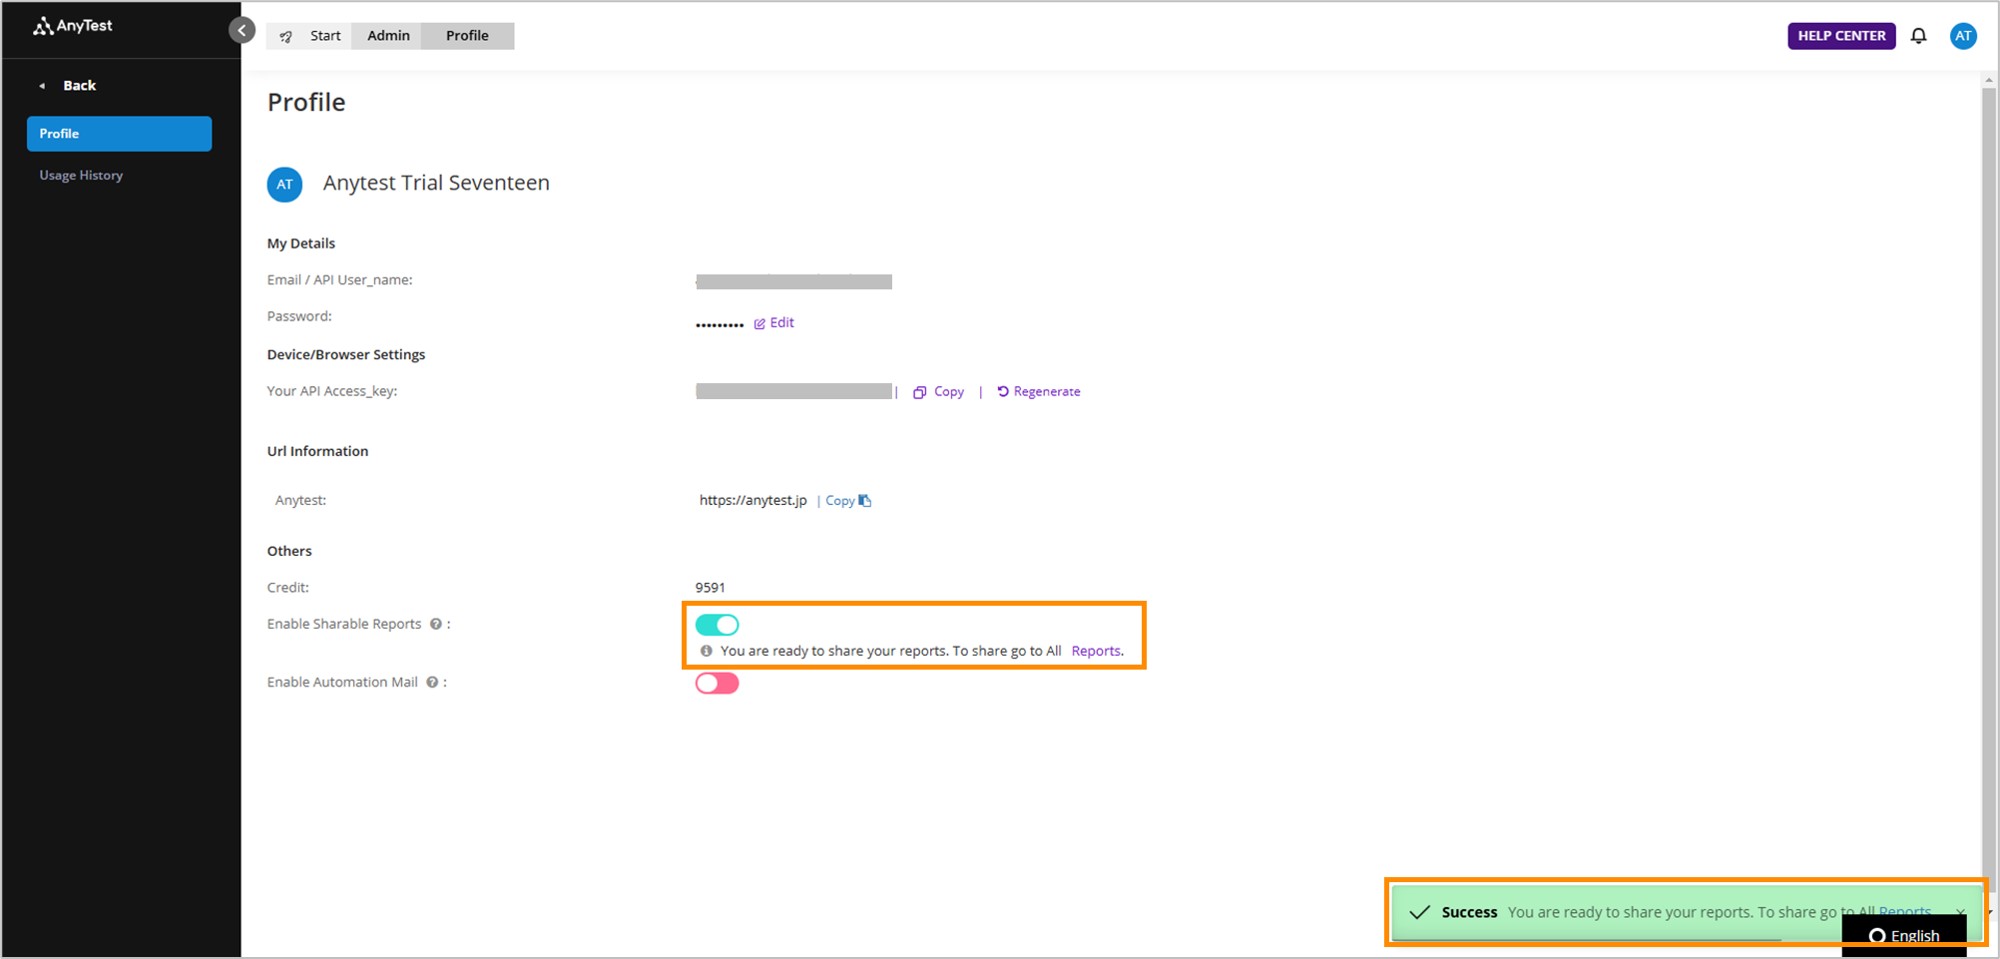Open the English language selector
This screenshot has height=959, width=2000.
point(1904,936)
